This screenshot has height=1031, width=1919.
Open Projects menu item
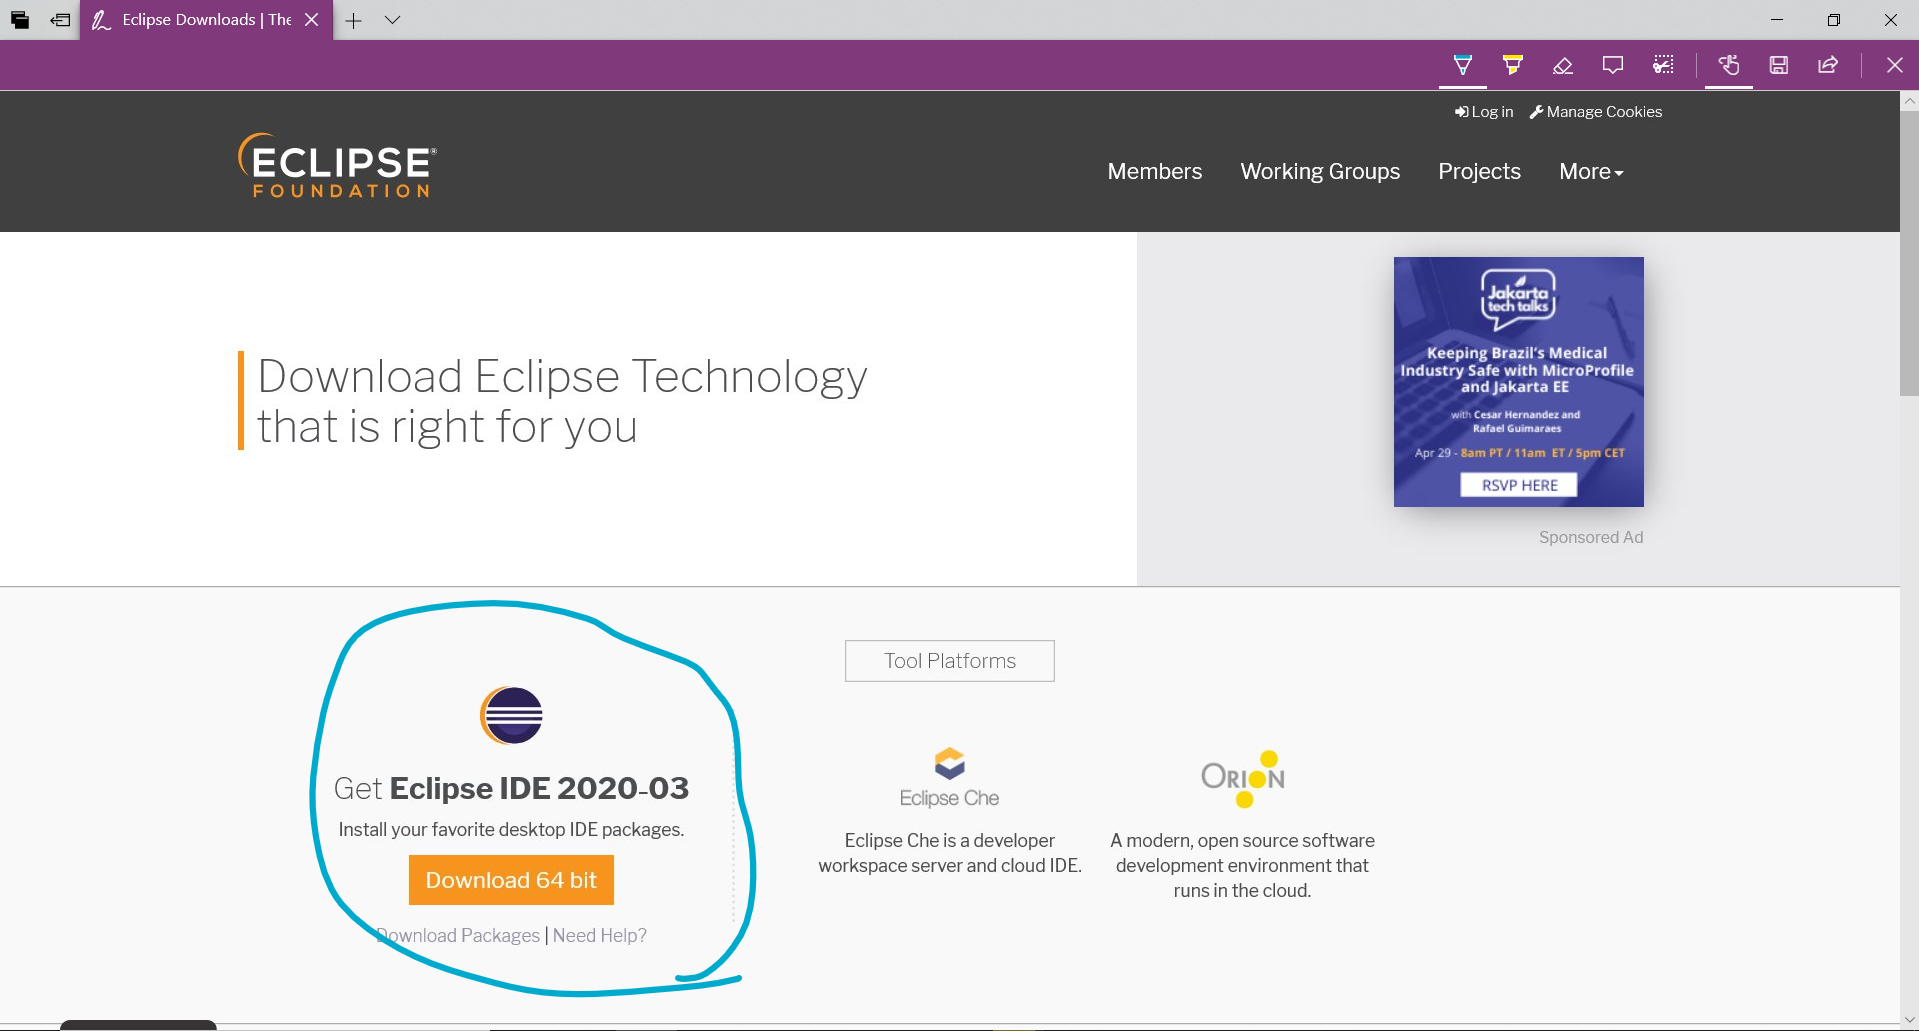point(1479,172)
